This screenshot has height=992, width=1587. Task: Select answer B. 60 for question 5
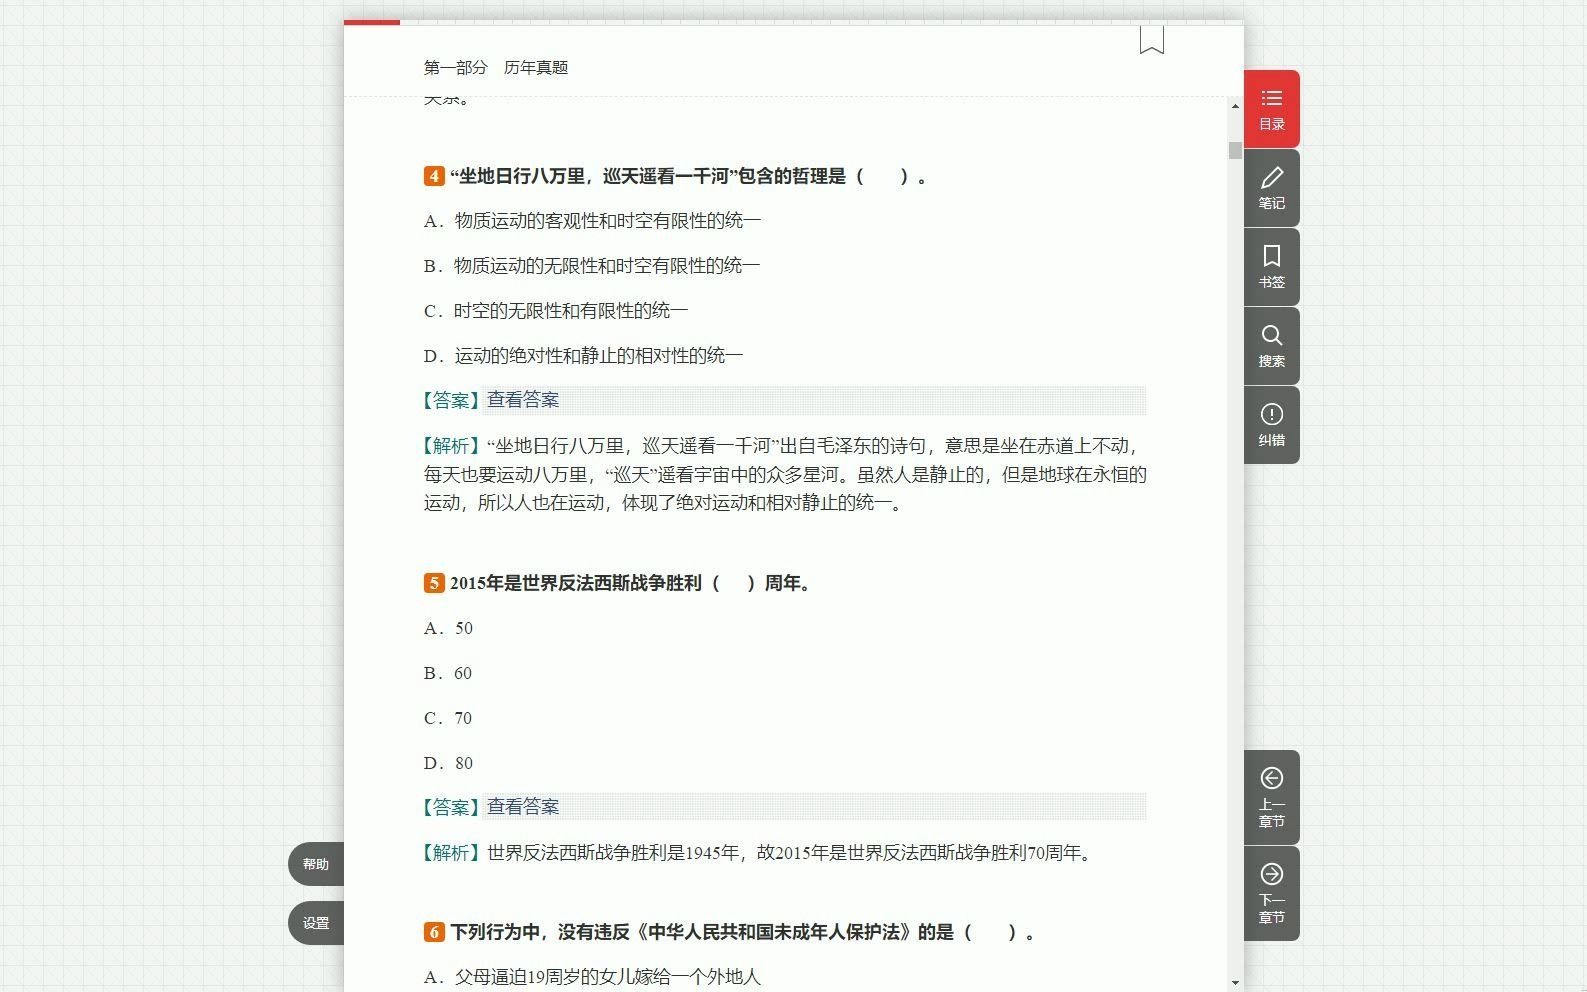pyautogui.click(x=448, y=673)
